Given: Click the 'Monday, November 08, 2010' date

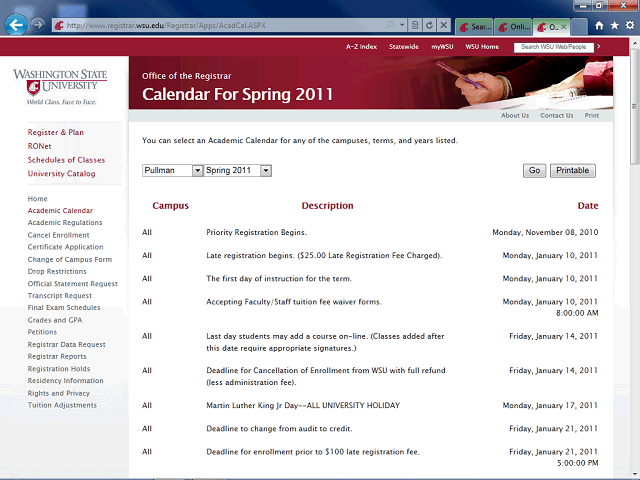Looking at the screenshot, I should tap(545, 232).
